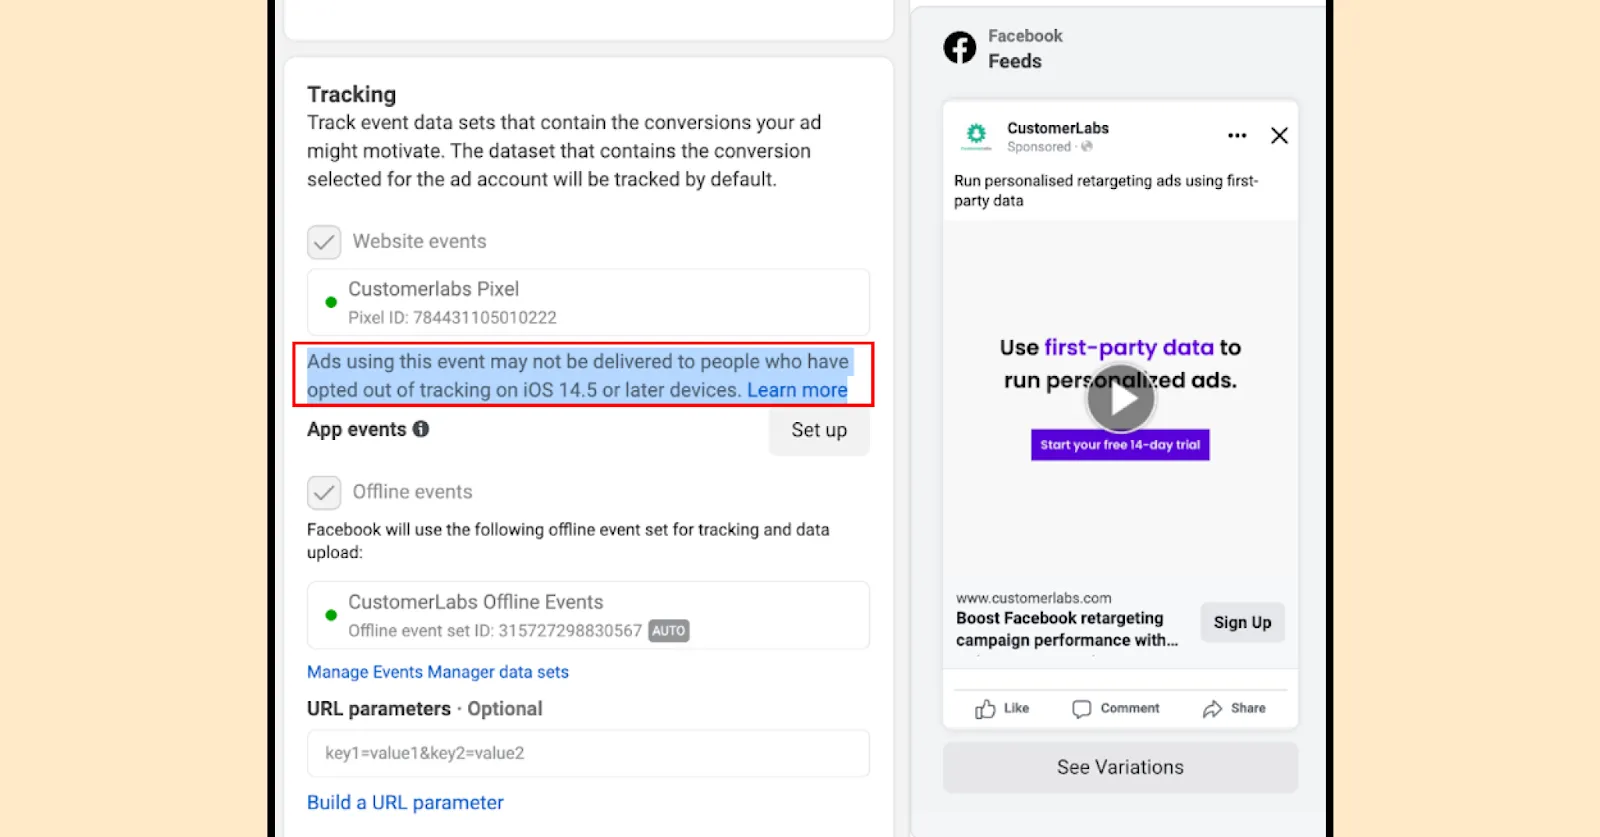Click the Share arrow icon

tap(1212, 709)
